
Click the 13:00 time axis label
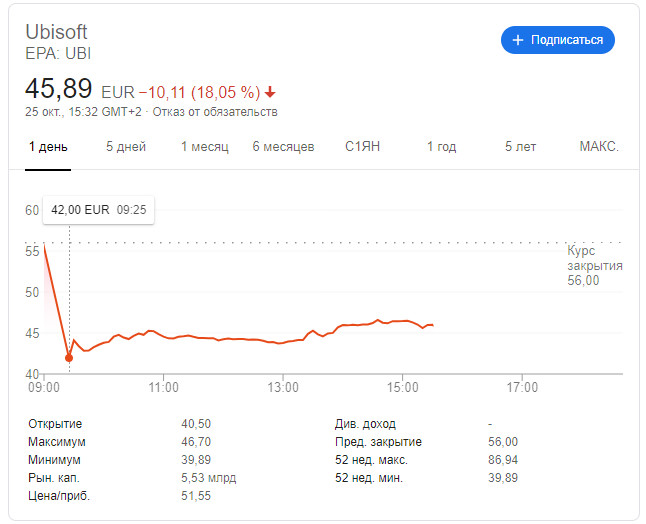click(x=283, y=388)
